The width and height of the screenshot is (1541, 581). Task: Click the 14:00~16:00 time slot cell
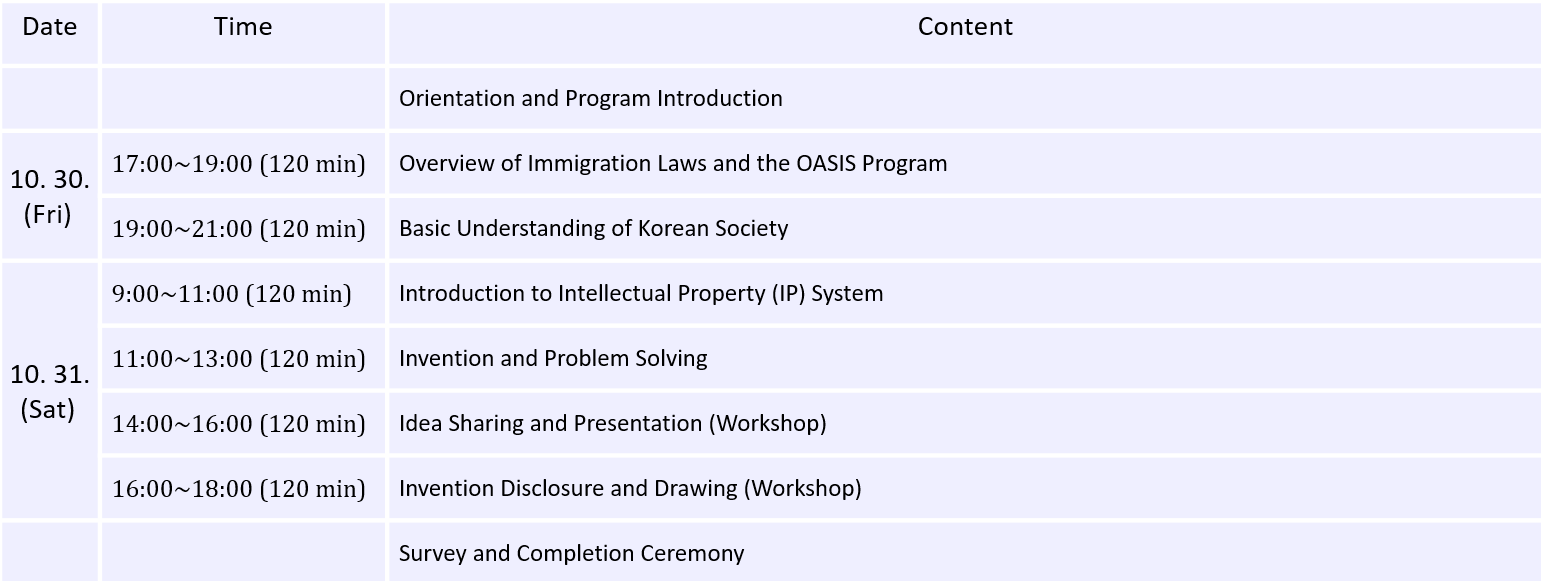239,424
